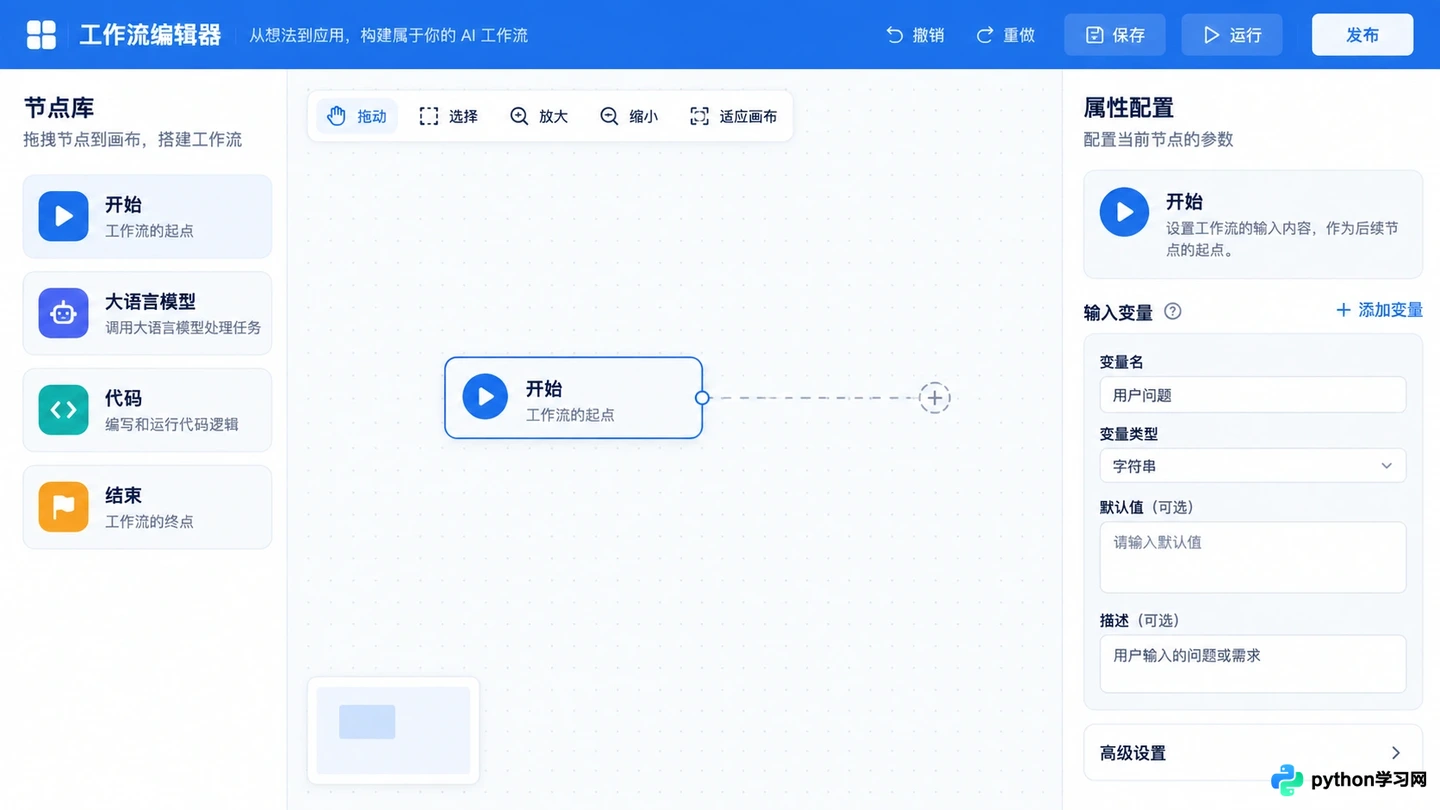Select the 开始 node on the canvas
Image resolution: width=1440 pixels, height=810 pixels.
coord(573,398)
